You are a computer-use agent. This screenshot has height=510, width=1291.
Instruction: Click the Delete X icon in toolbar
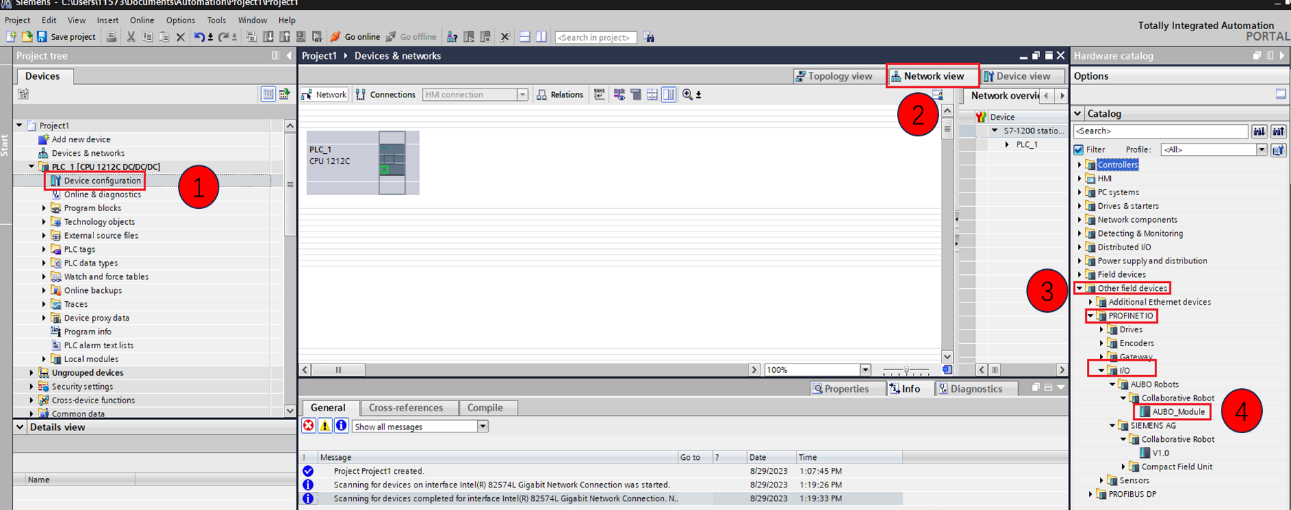pyautogui.click(x=180, y=37)
